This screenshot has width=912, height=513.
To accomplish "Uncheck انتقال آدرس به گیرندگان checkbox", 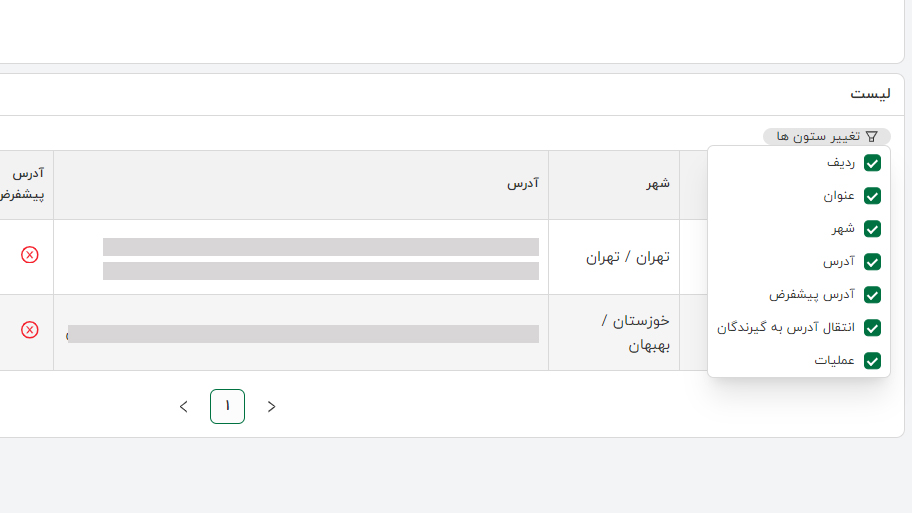I will (x=872, y=328).
